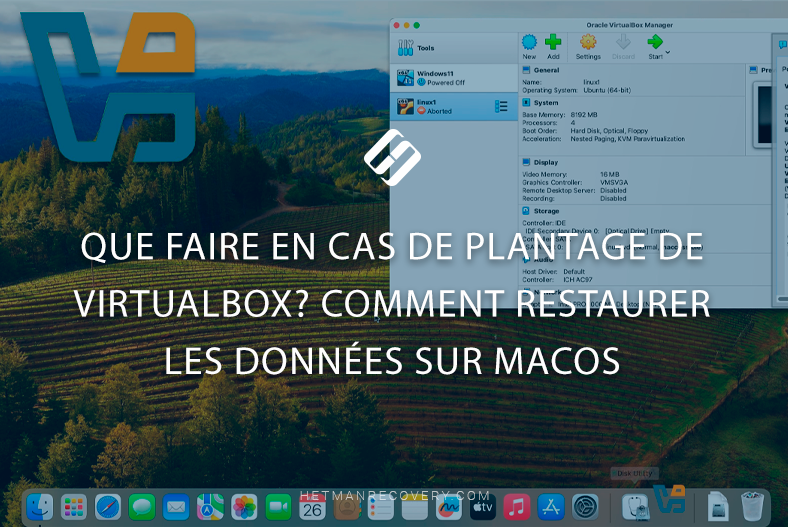This screenshot has height=527, width=788.
Task: Open Disk Utility from the Dock
Action: (634, 506)
